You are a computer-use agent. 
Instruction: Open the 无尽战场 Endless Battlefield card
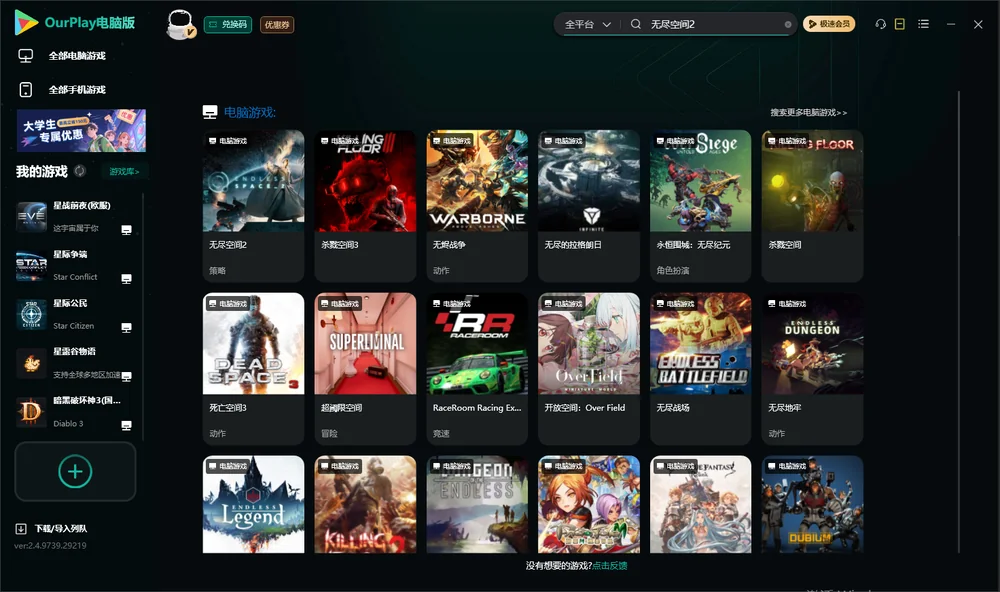(x=700, y=368)
